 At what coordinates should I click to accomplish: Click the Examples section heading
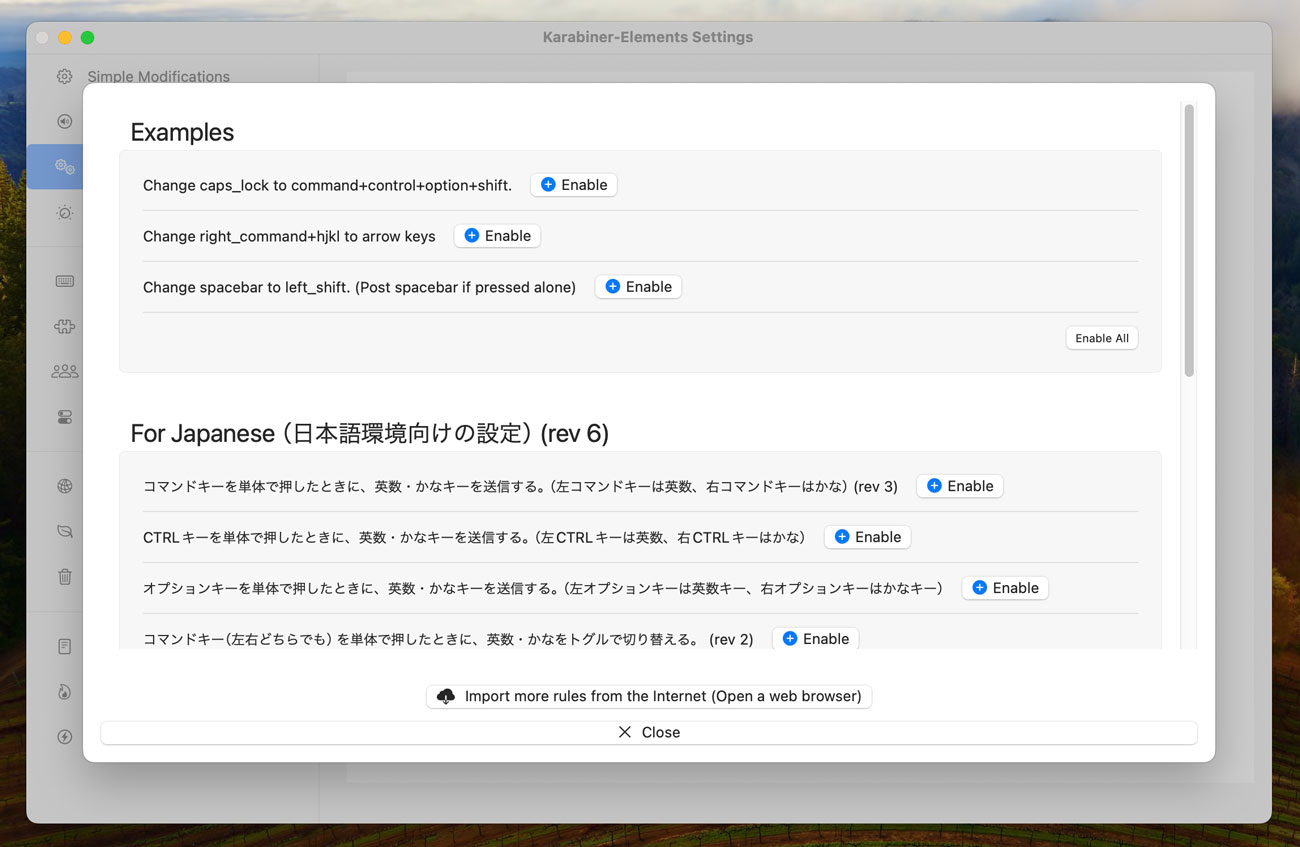(x=182, y=132)
